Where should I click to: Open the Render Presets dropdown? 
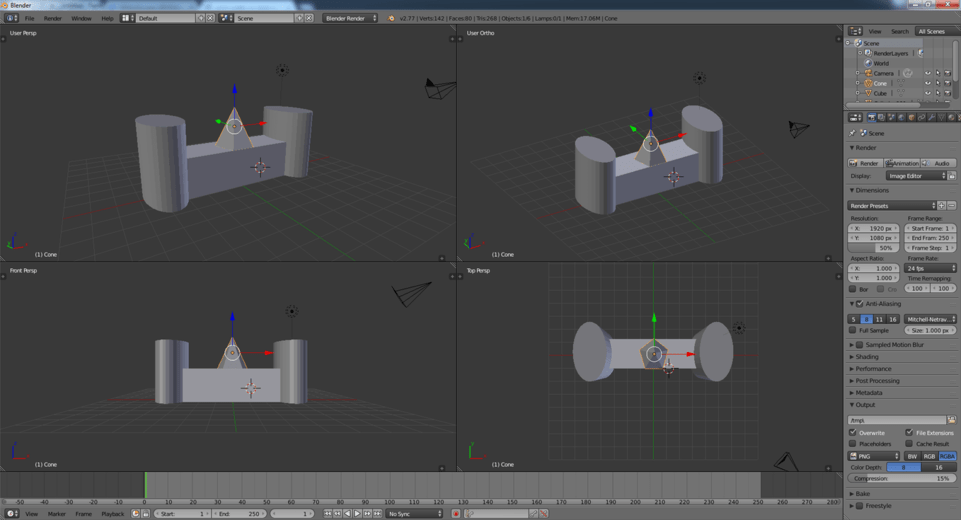point(891,205)
